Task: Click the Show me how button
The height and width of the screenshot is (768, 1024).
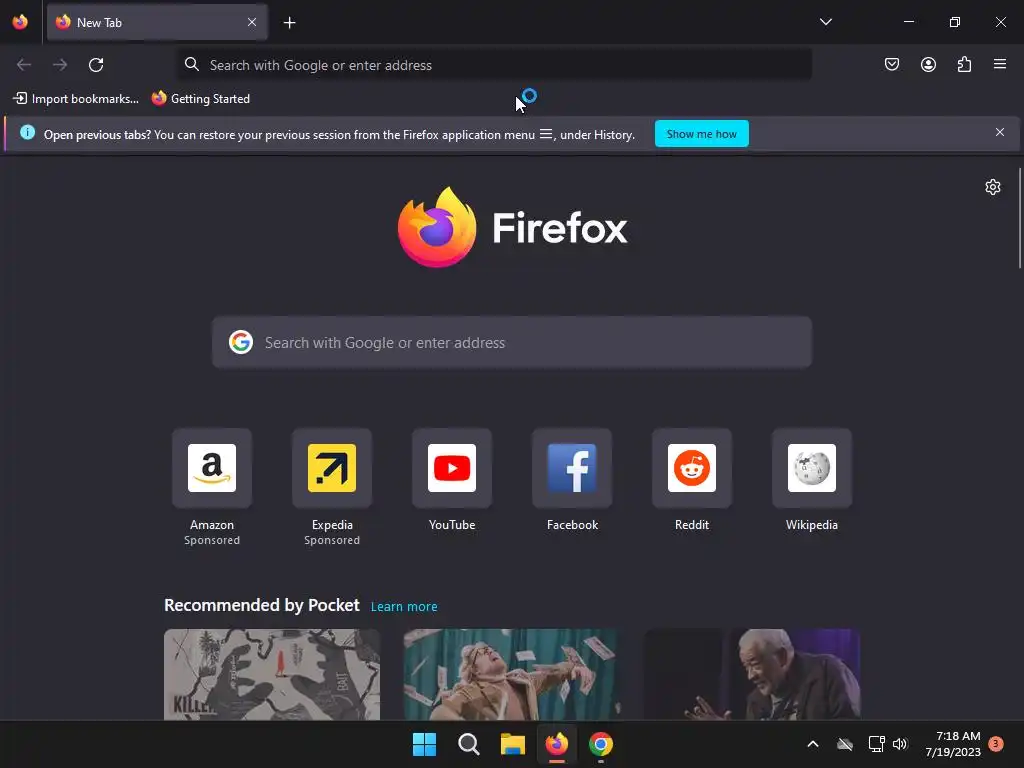Action: pyautogui.click(x=701, y=134)
